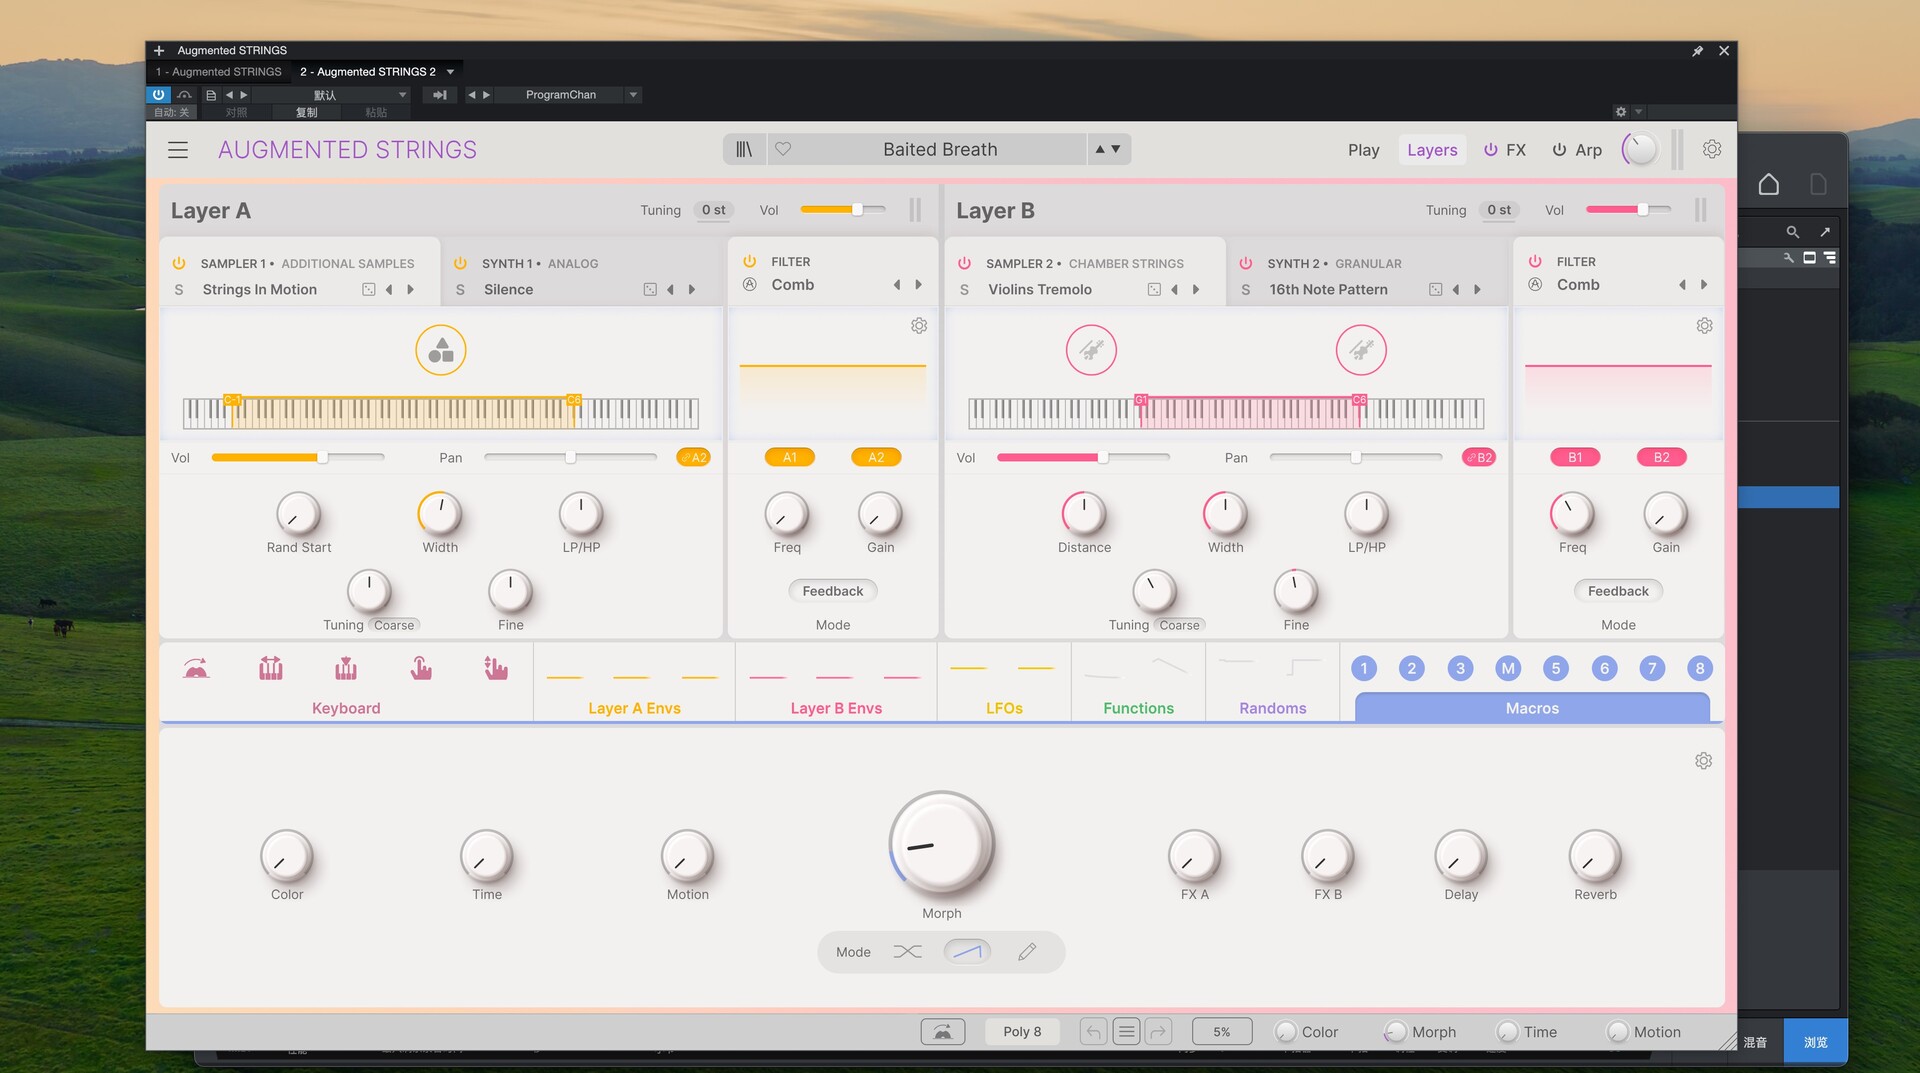Select the multi-finger touch keyboard icon
The image size is (1920, 1073).
[x=496, y=668]
